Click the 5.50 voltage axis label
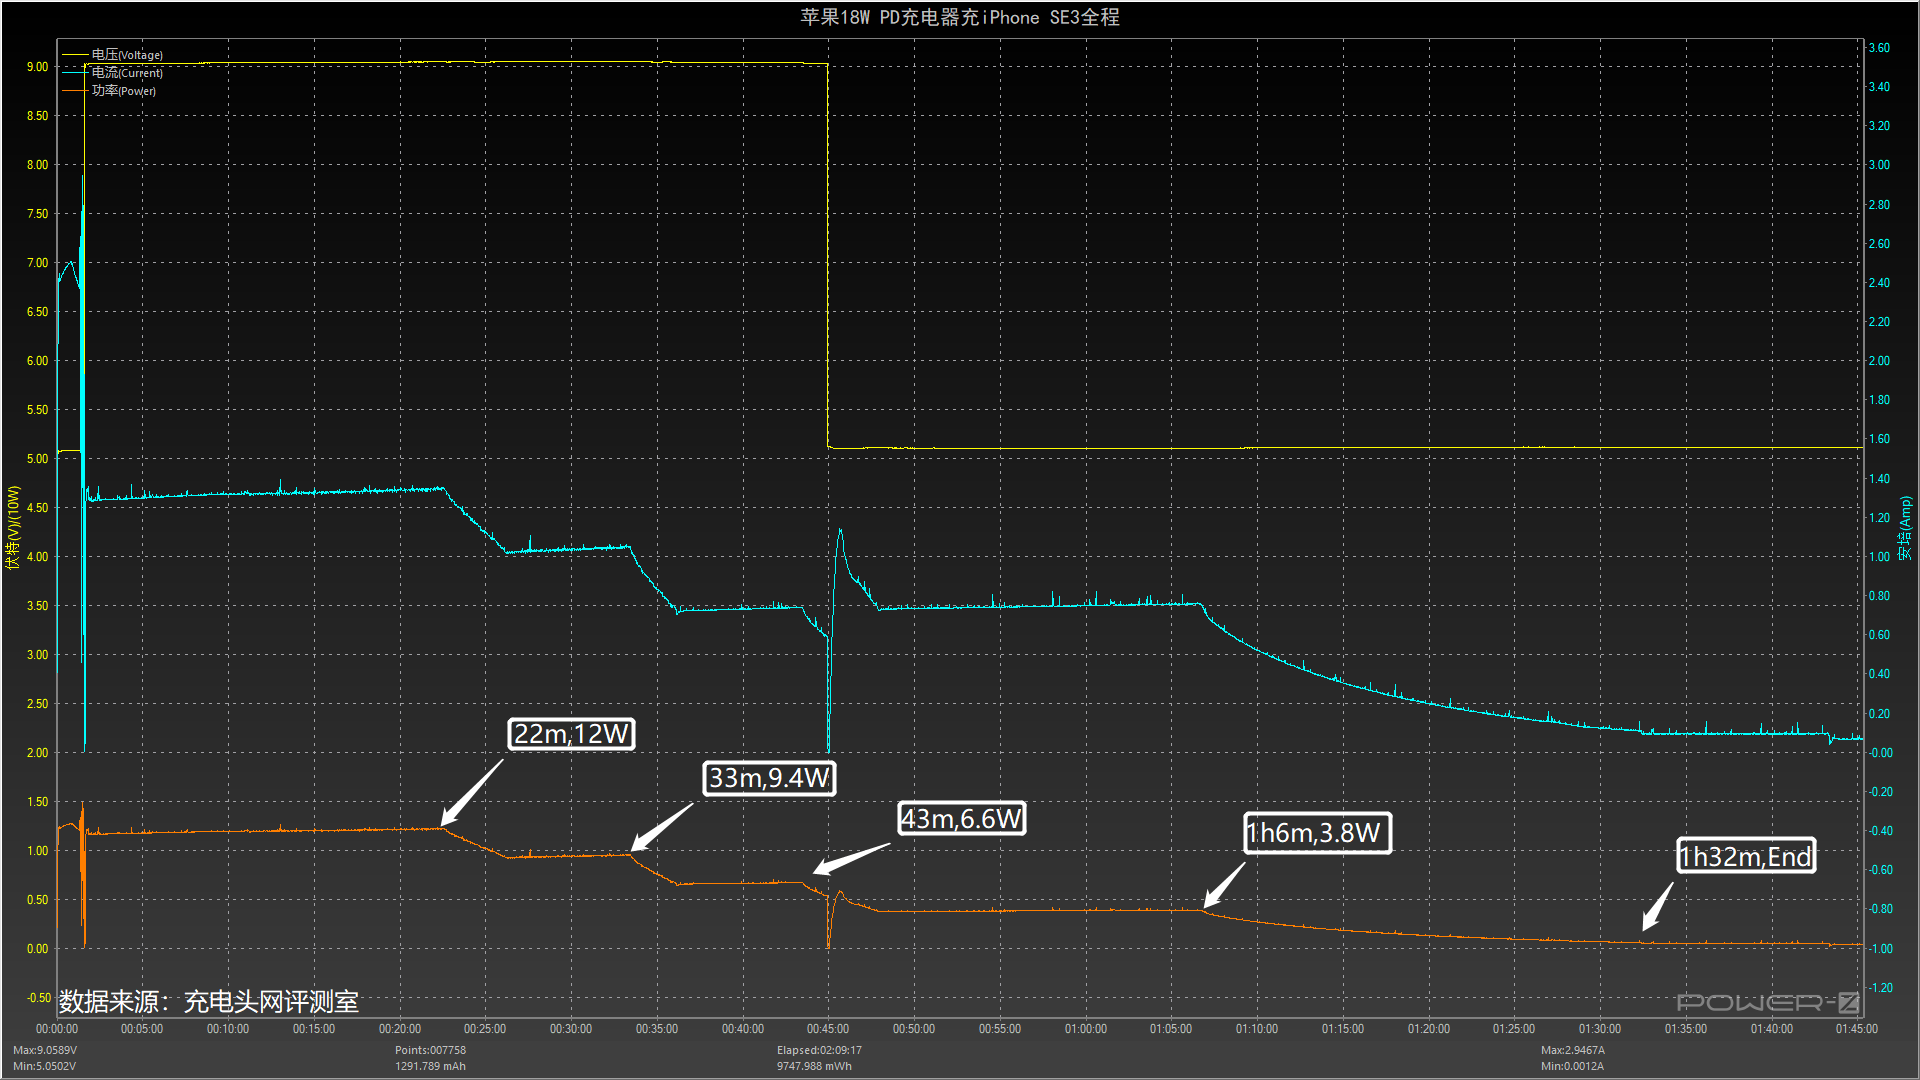1920x1080 pixels. [x=37, y=410]
